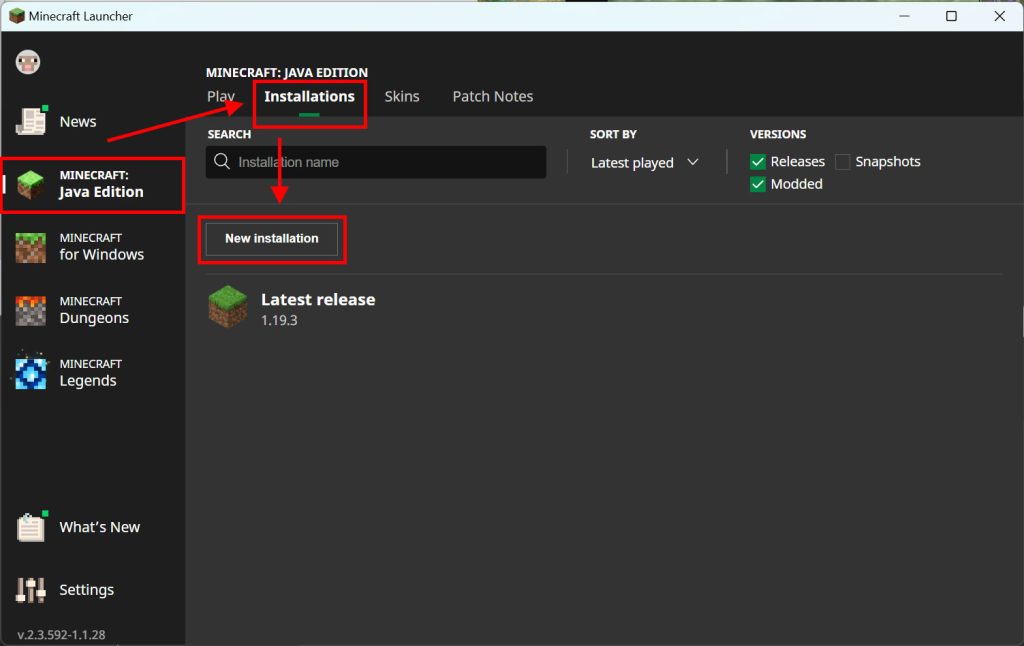Enable the Snapshots checkbox
The width and height of the screenshot is (1024, 646).
point(843,162)
